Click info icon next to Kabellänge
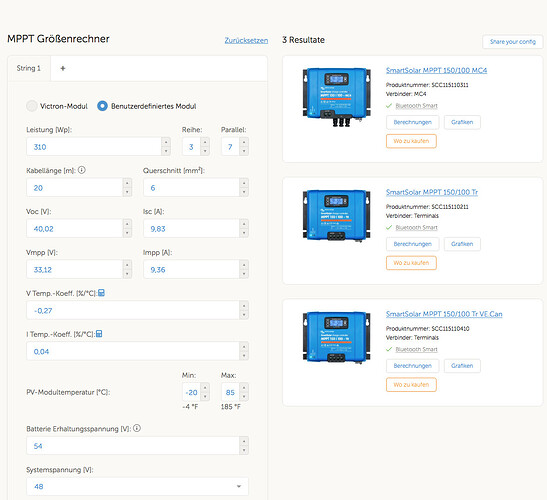Screen dimensions: 547x500 (81, 170)
